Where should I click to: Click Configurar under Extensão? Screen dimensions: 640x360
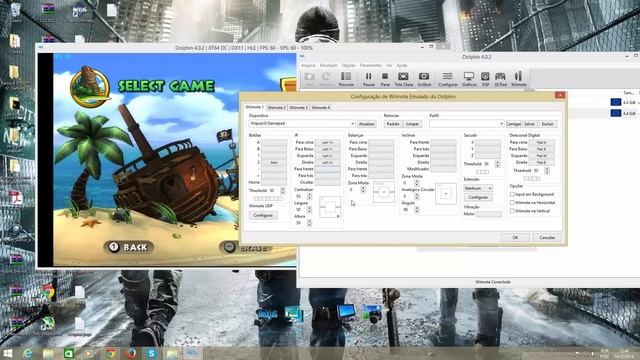click(478, 197)
